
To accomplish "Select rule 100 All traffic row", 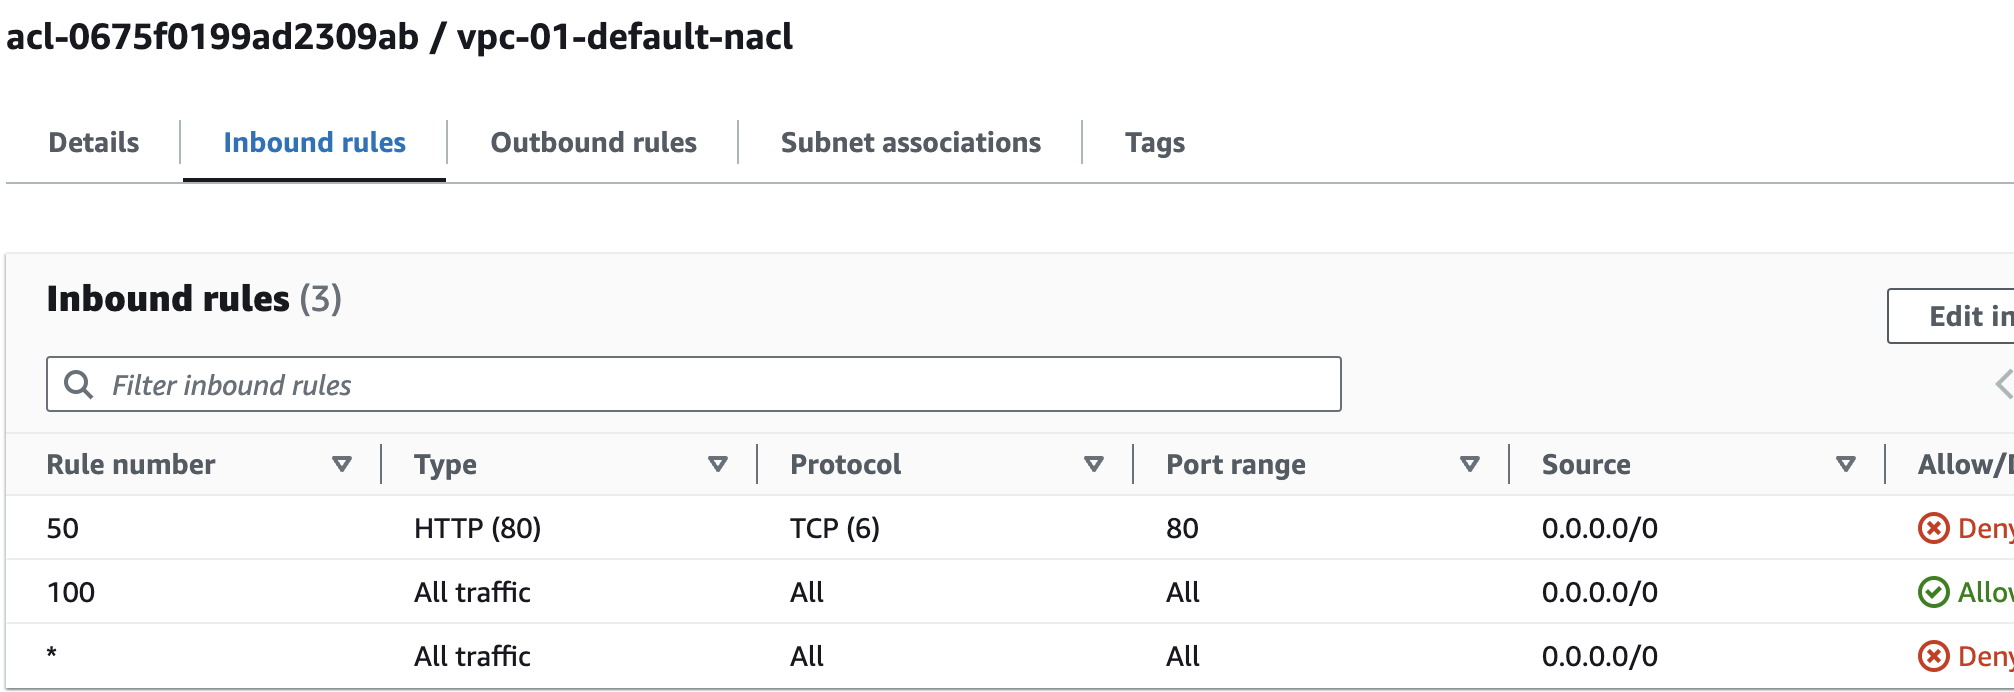I will [472, 592].
